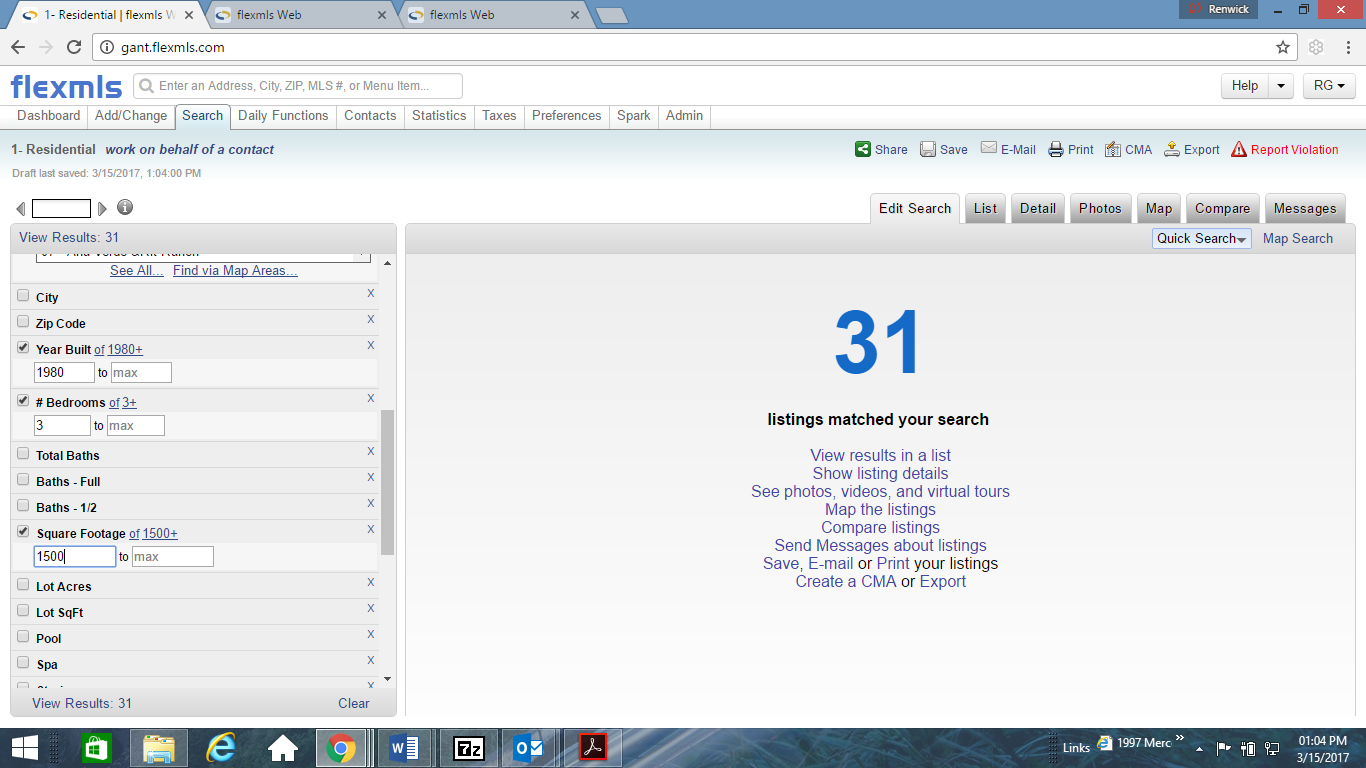1366x768 pixels.
Task: Click the Help button
Action: (1245, 86)
